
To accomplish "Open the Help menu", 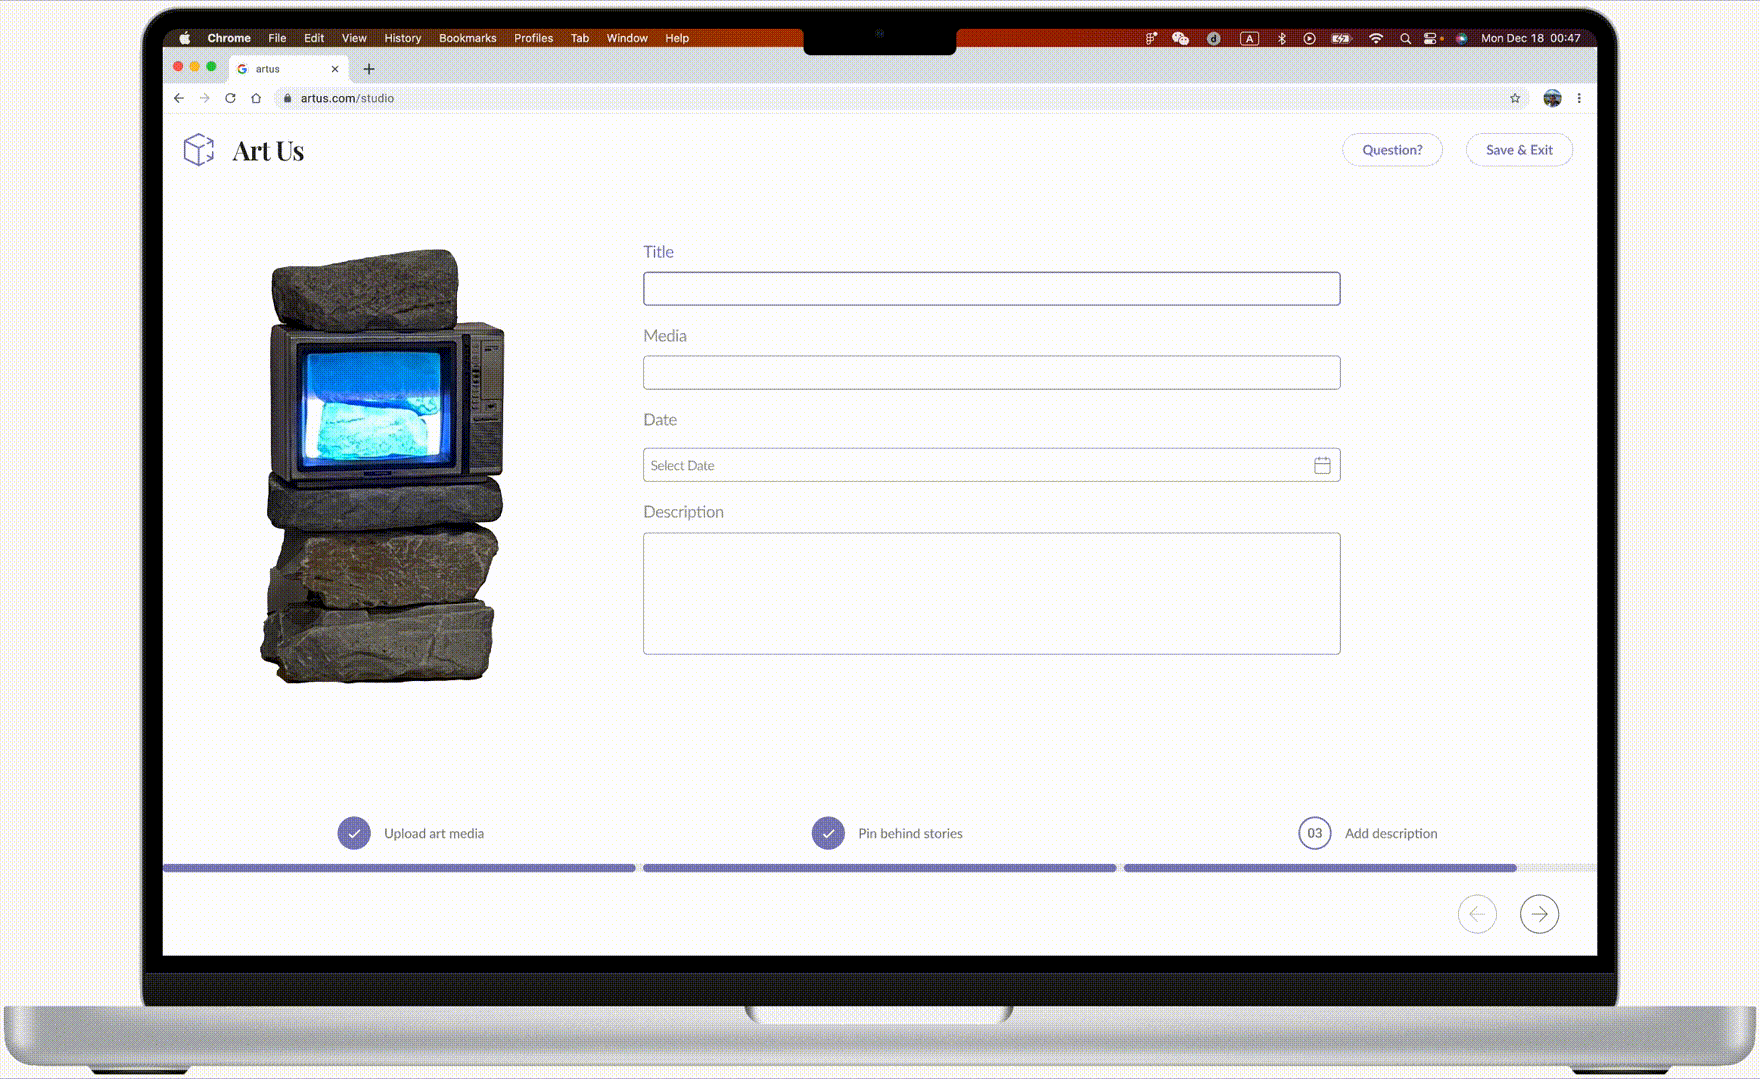I will [677, 38].
